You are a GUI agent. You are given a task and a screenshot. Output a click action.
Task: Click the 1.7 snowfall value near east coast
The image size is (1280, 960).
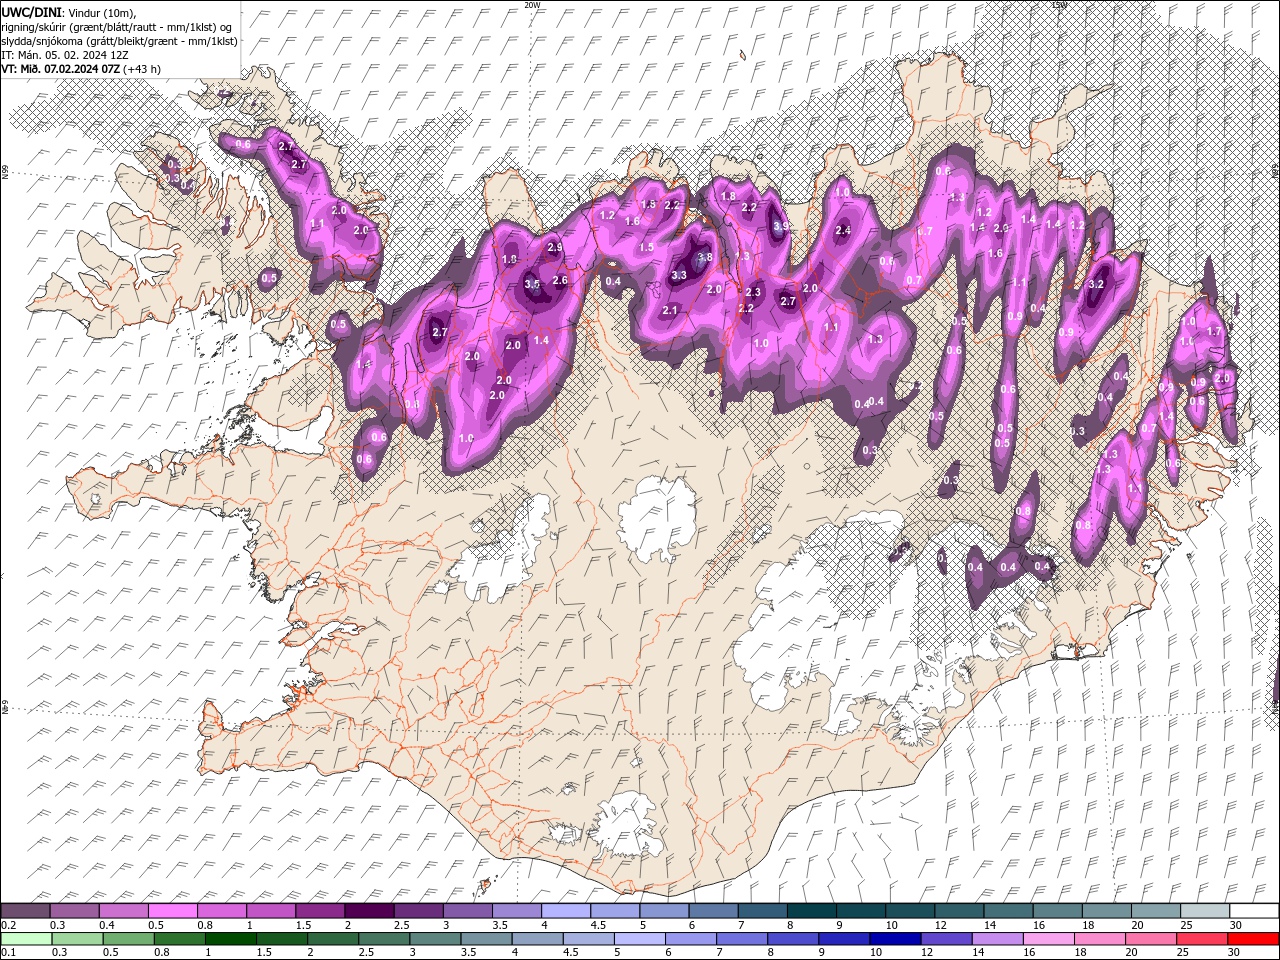click(1214, 331)
